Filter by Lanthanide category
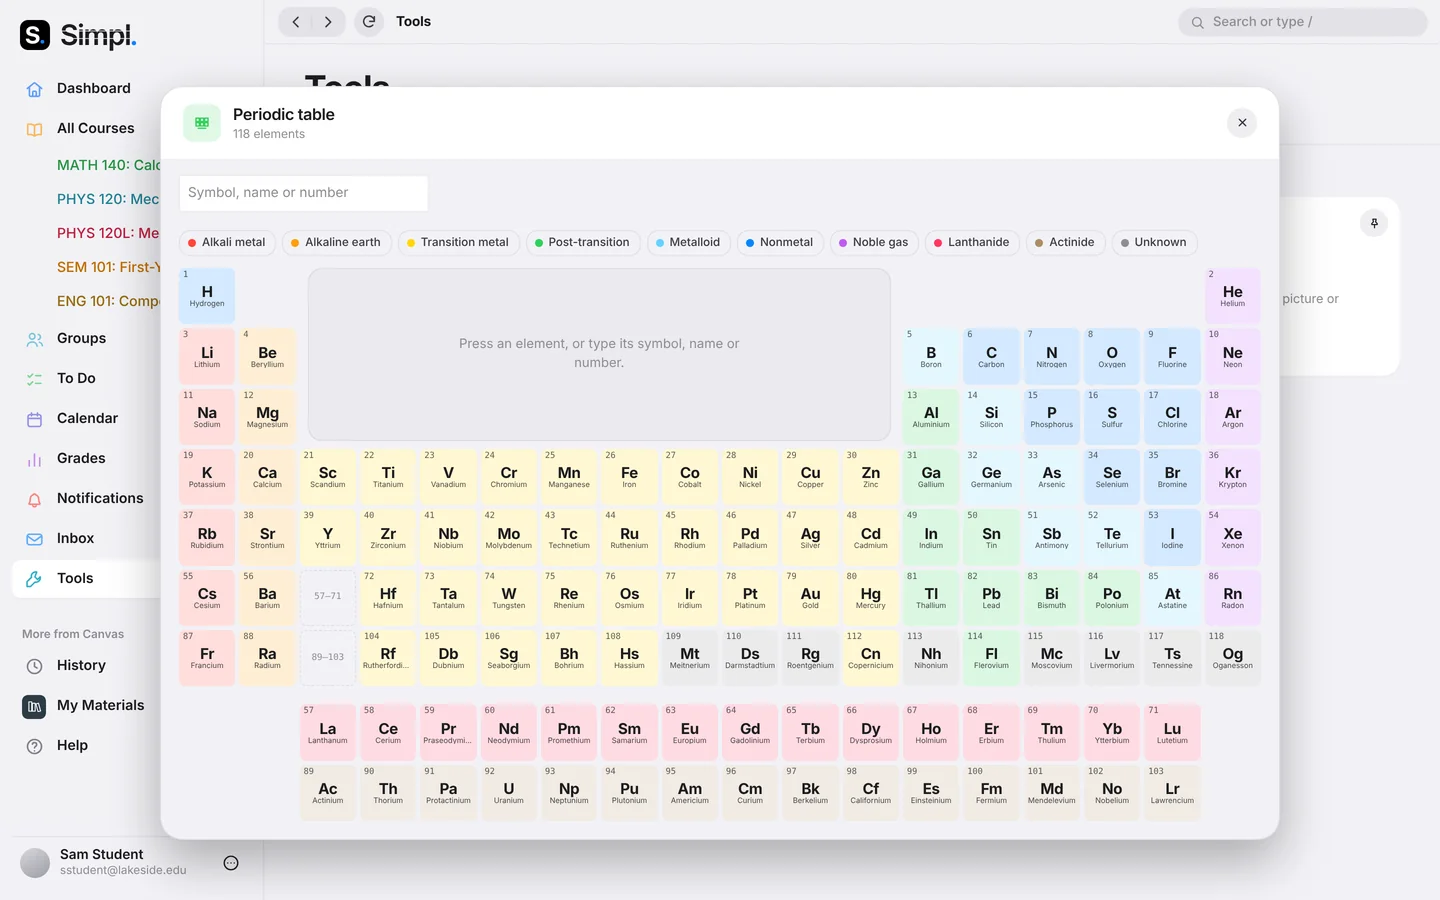1440x900 pixels. pyautogui.click(x=972, y=242)
